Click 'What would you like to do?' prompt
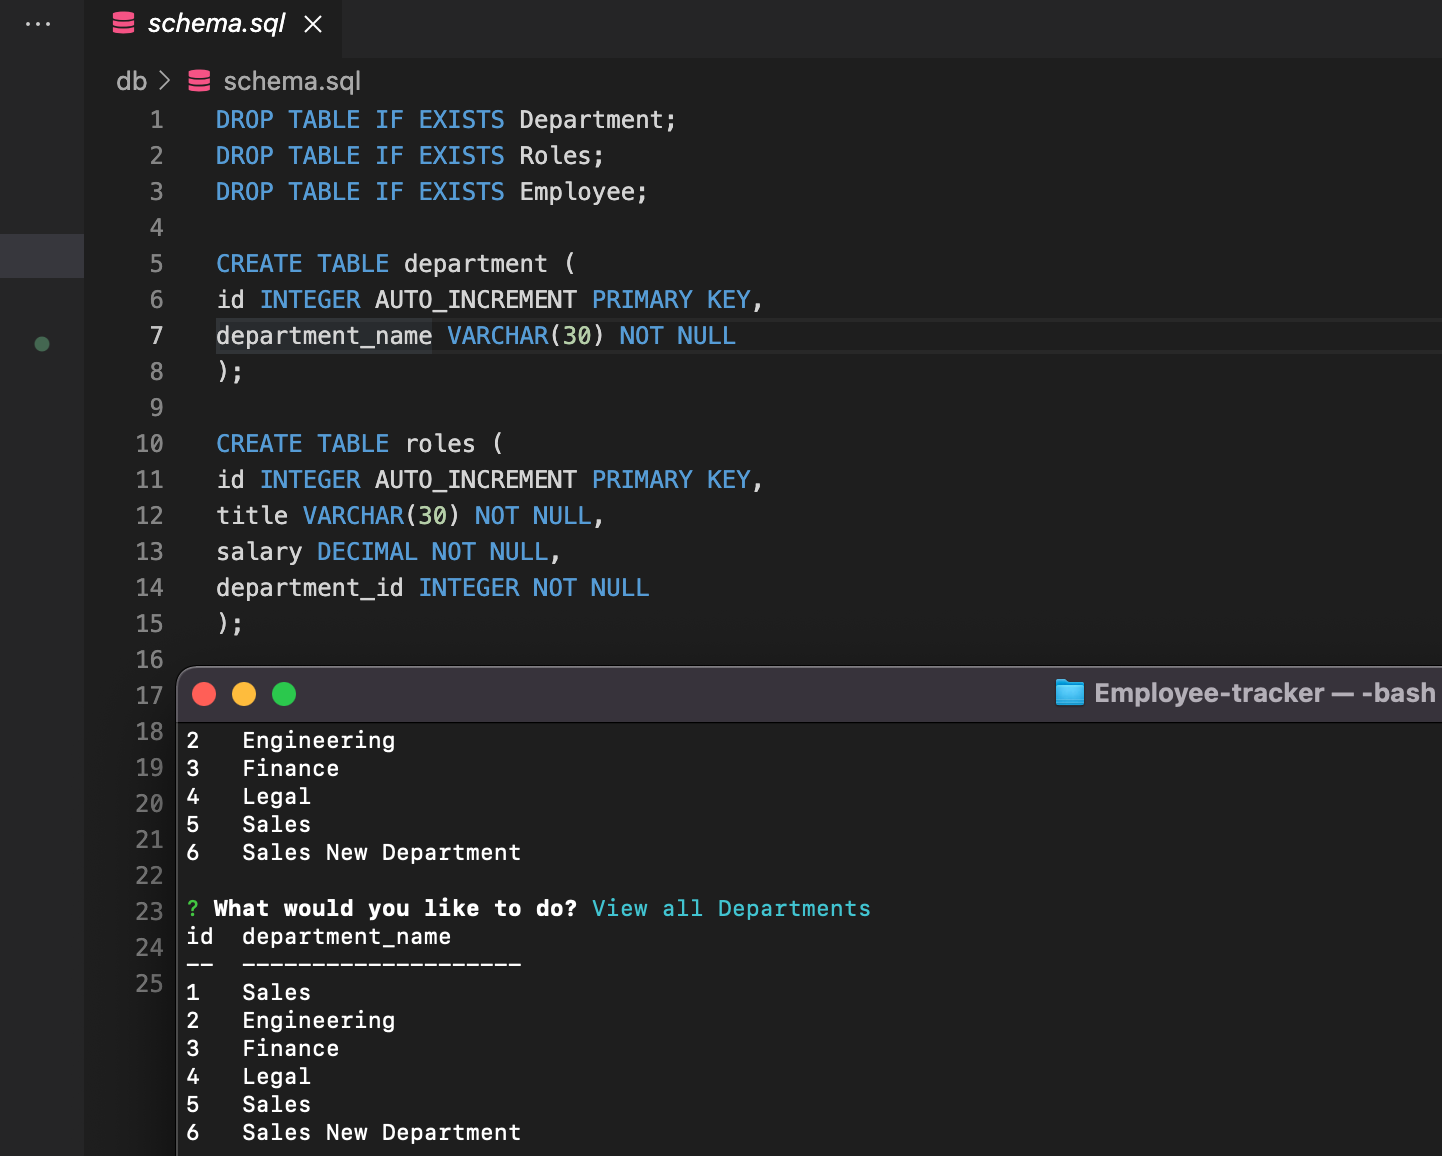Screen dimensions: 1442x1156 point(395,908)
